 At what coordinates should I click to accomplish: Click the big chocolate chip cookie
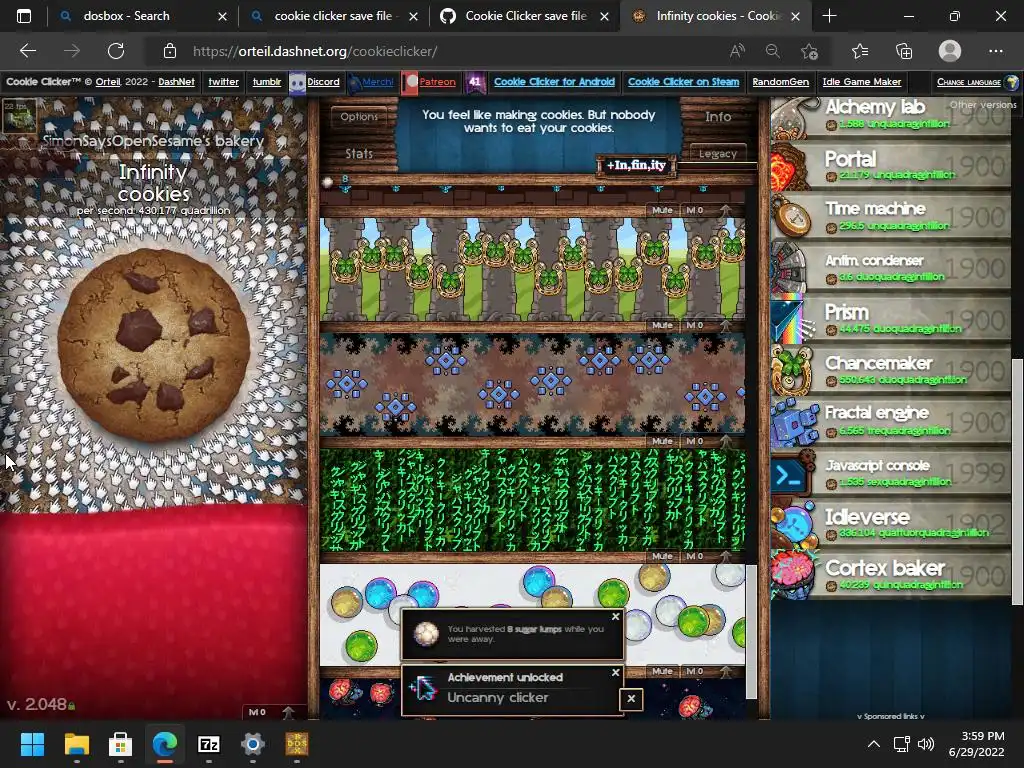pos(153,344)
